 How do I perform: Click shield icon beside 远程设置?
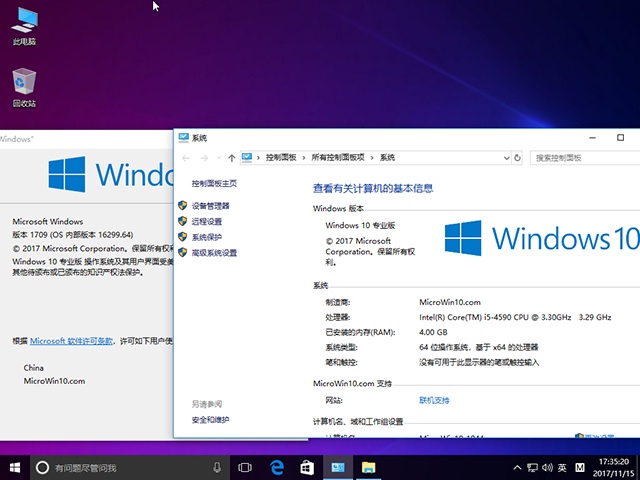pyautogui.click(x=182, y=221)
